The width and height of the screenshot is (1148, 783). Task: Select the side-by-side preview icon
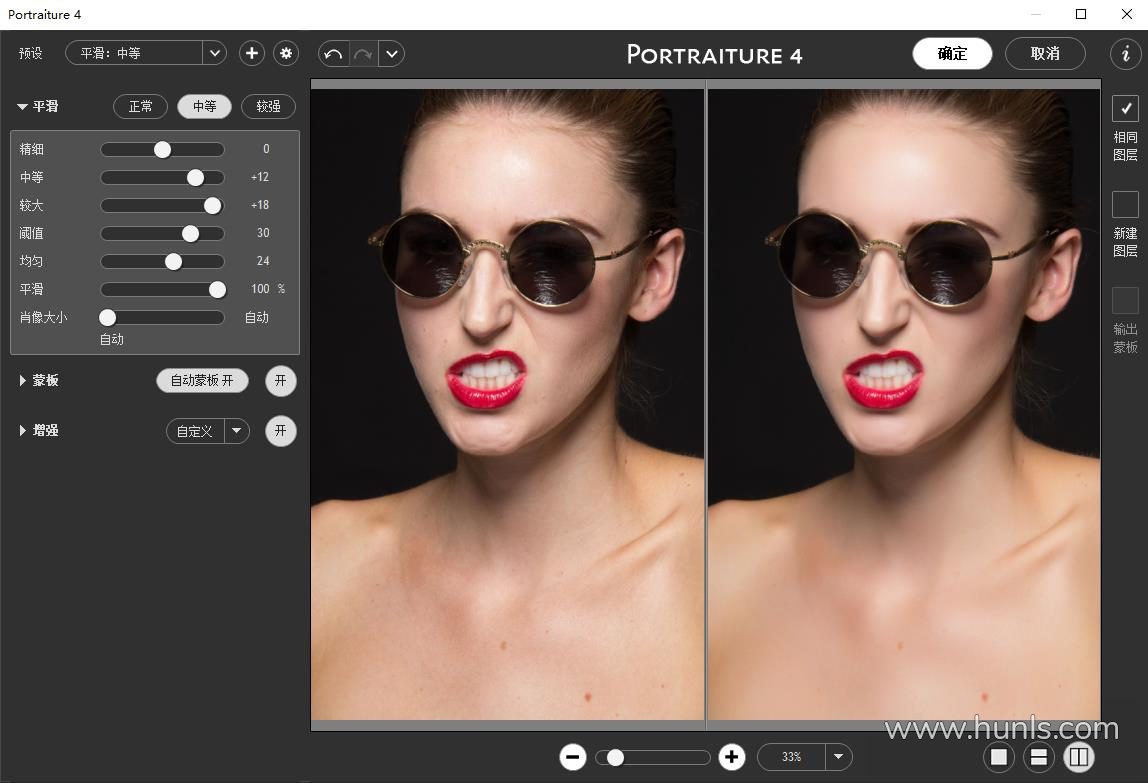coord(1078,757)
